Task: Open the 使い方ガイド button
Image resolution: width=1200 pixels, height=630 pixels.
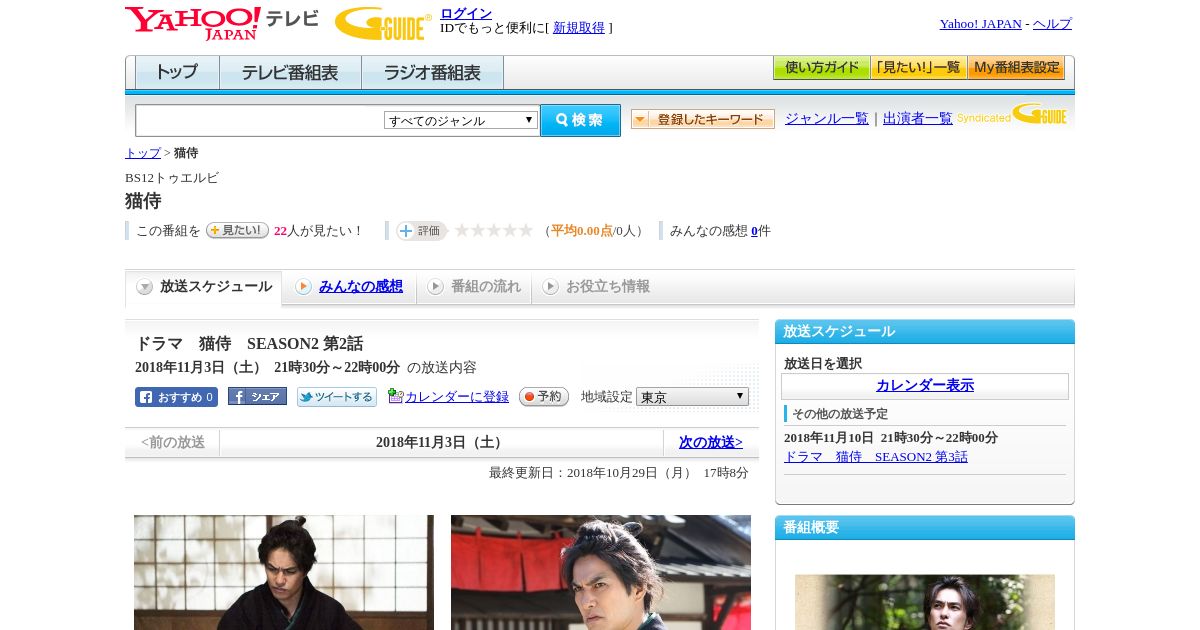Action: pyautogui.click(x=822, y=68)
